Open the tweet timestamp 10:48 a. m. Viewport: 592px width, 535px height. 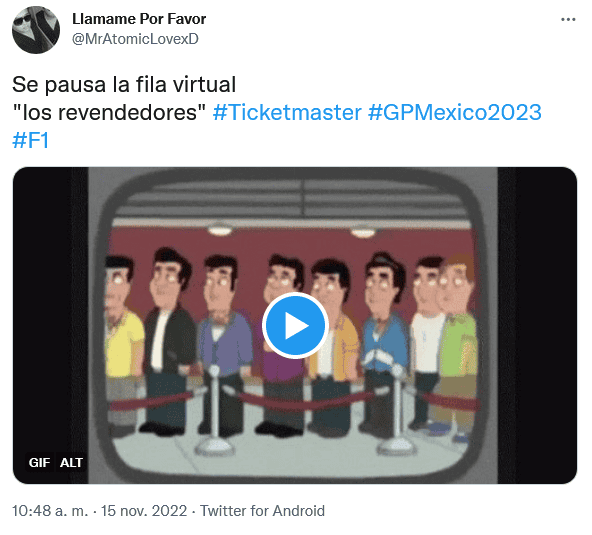50,511
